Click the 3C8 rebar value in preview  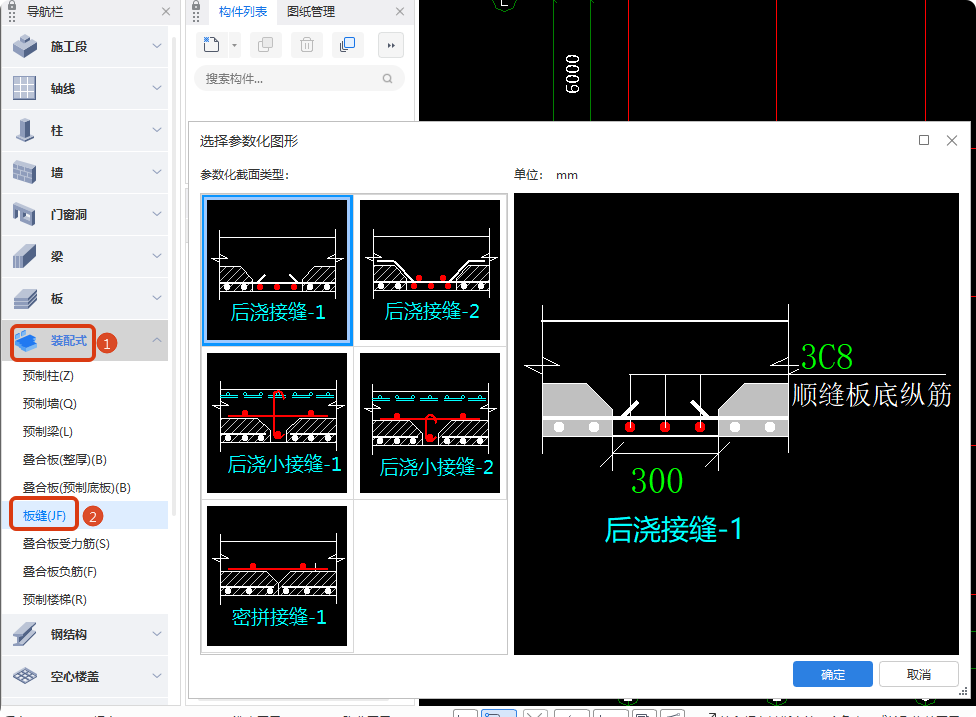[x=827, y=357]
